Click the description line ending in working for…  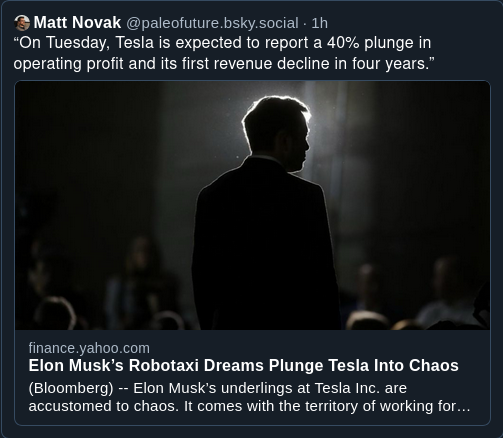point(249,406)
